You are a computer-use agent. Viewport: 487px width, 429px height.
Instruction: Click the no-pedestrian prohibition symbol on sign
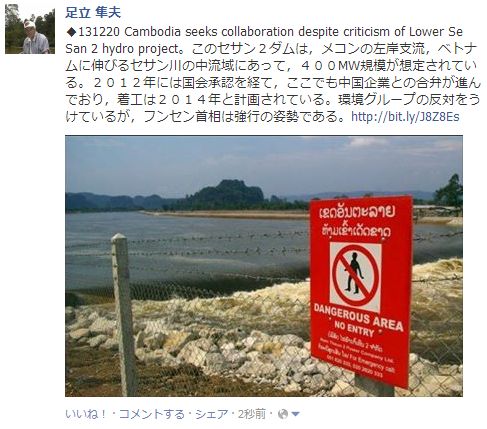click(356, 277)
